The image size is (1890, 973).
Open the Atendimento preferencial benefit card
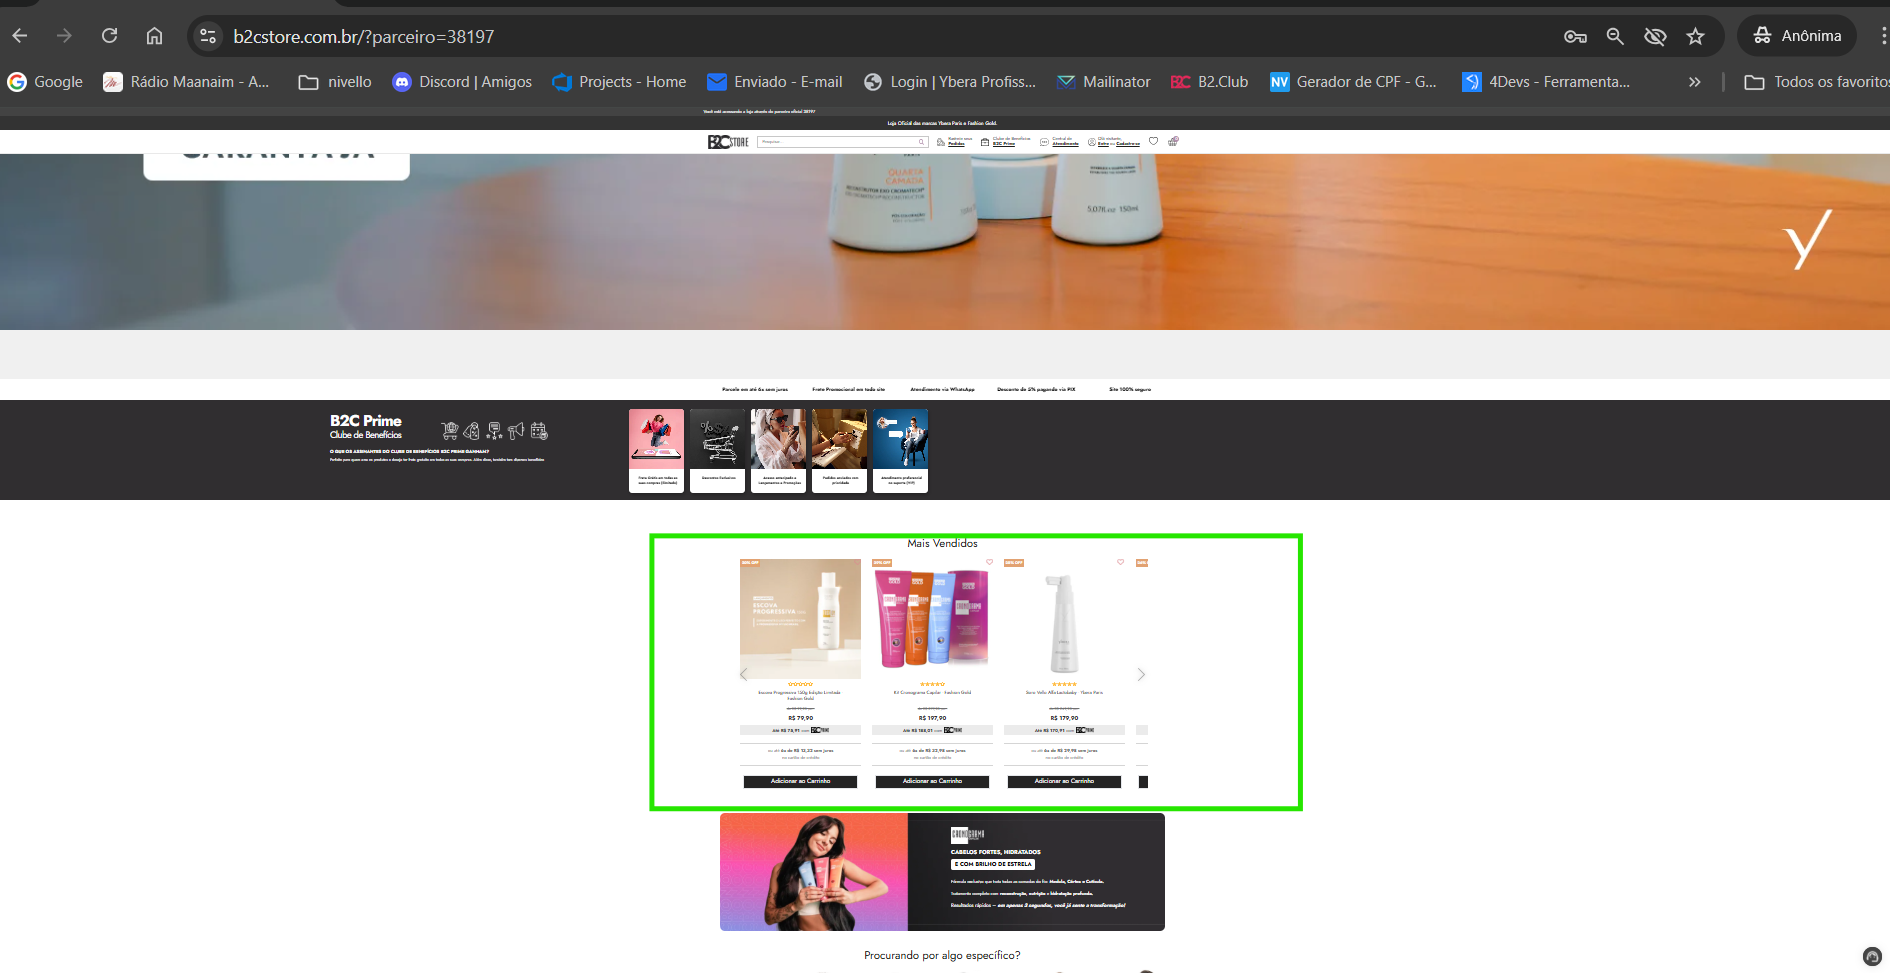tap(901, 451)
